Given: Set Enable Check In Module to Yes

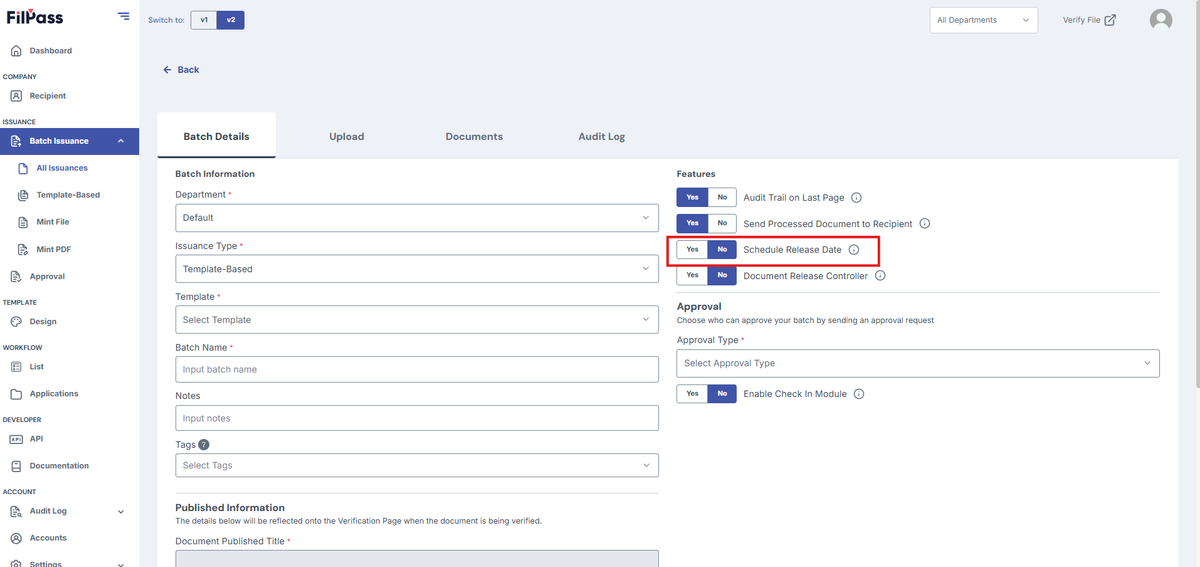Looking at the screenshot, I should 692,394.
